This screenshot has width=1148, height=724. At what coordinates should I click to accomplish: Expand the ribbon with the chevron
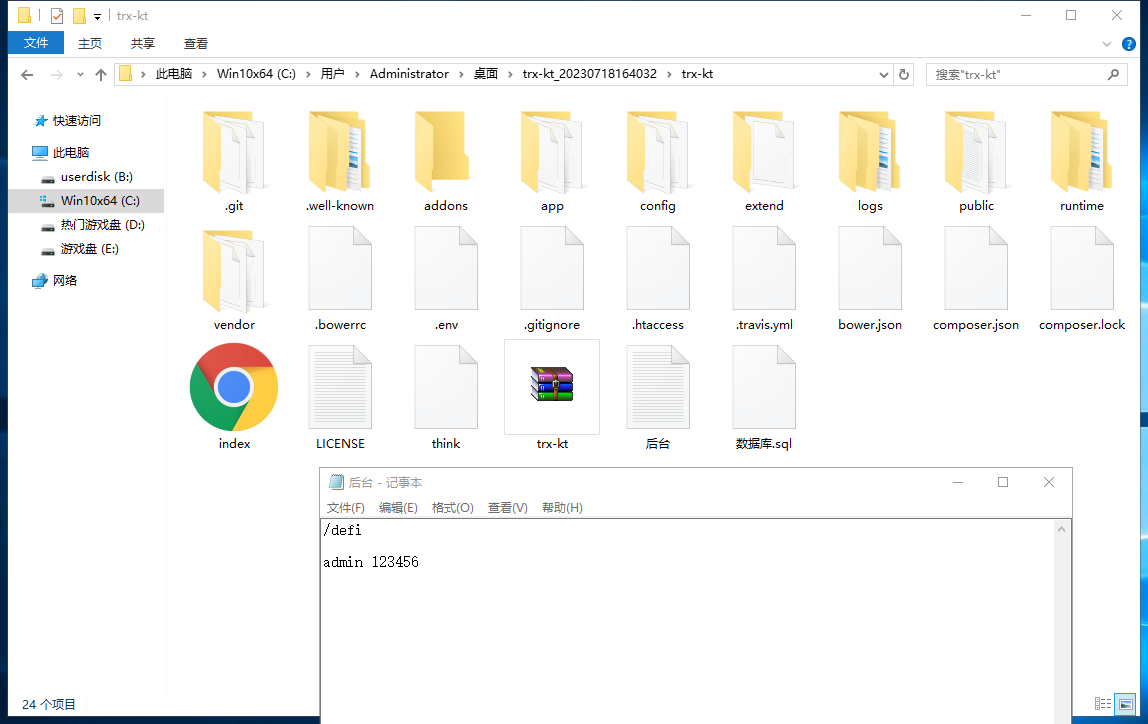tap(1107, 44)
